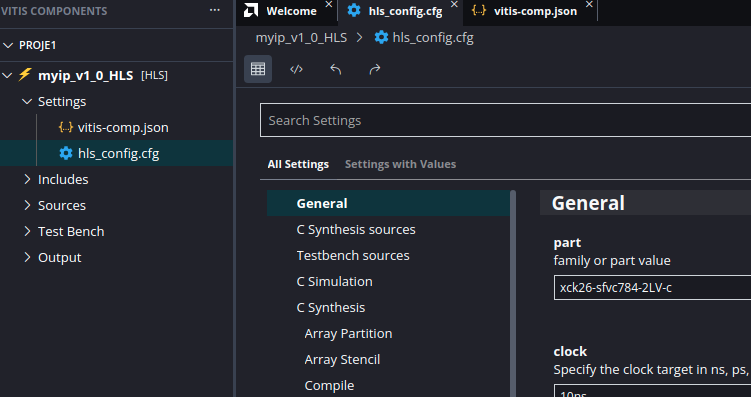Close the vitis-comp.json tab
Screen dimensions: 751x397
pyautogui.click(x=589, y=4)
